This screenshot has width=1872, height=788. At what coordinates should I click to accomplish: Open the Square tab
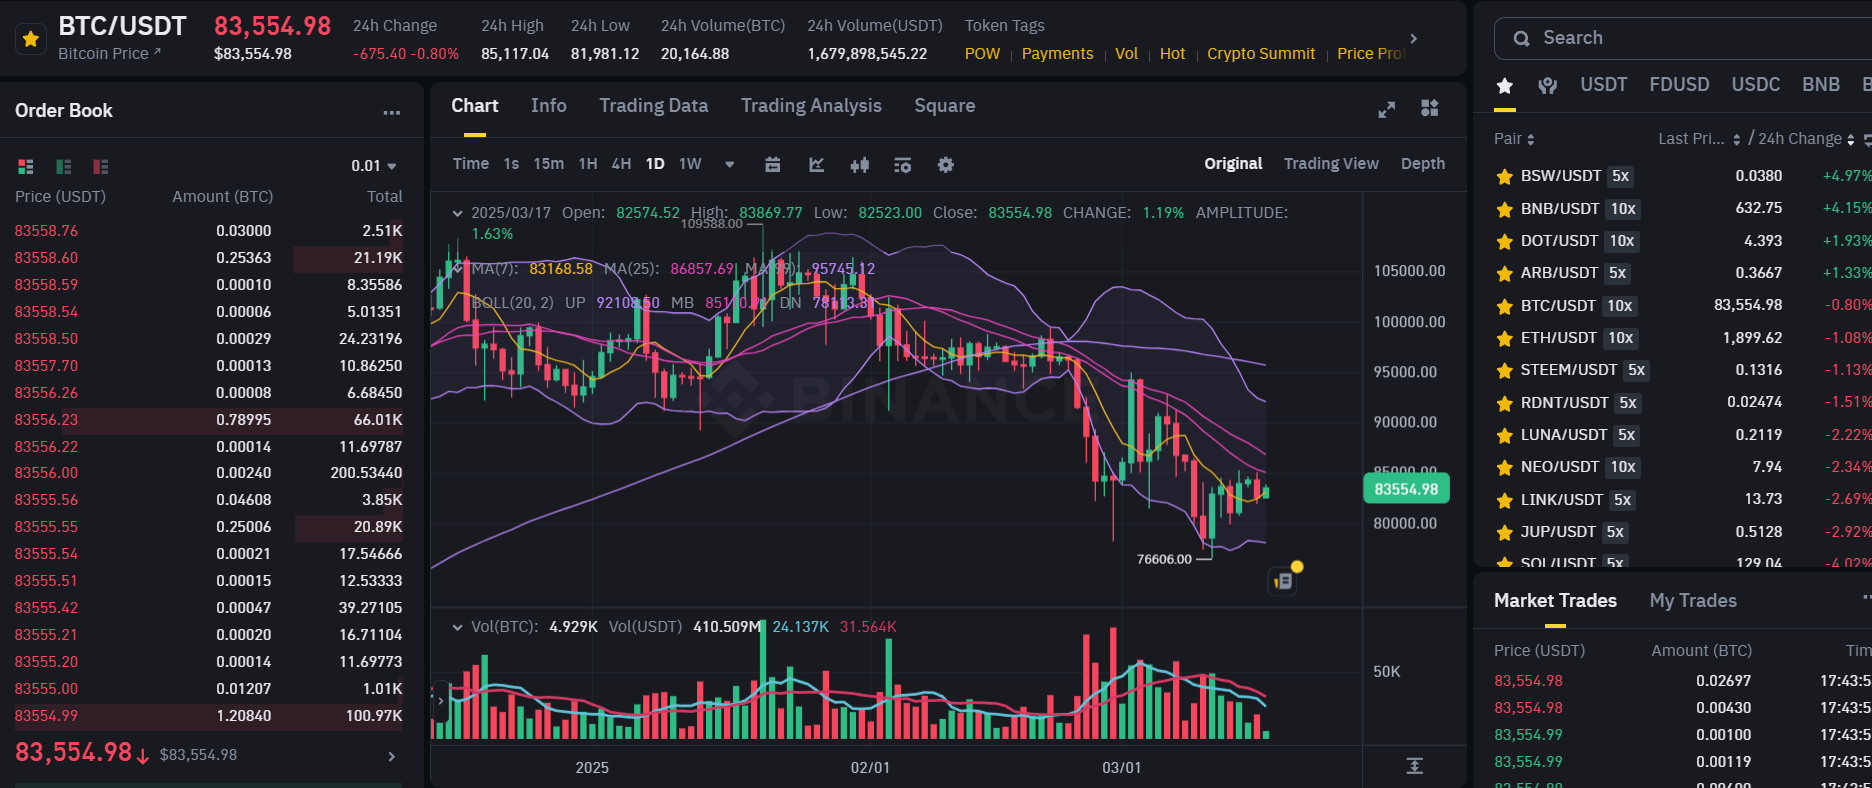[944, 106]
